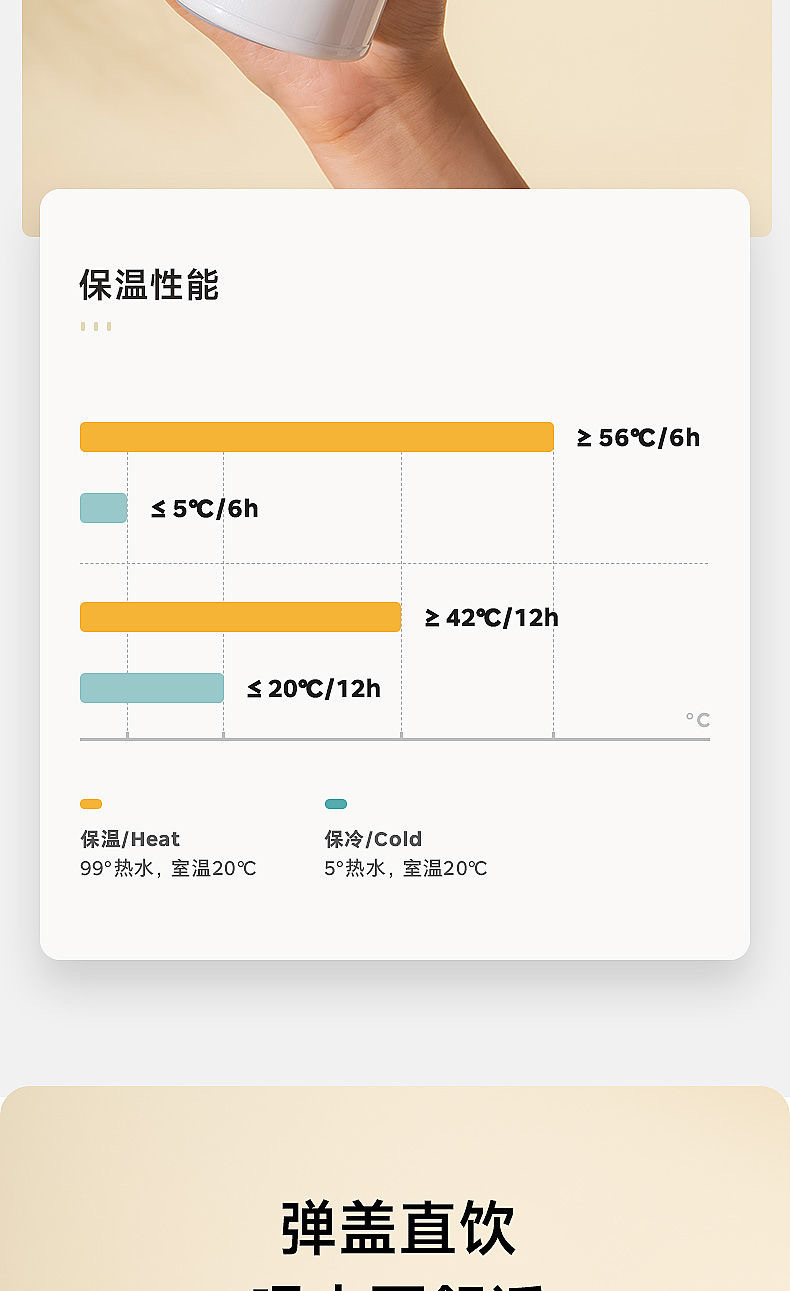Click the white cup base in the photo
This screenshot has height=1291, width=790.
pyautogui.click(x=290, y=25)
